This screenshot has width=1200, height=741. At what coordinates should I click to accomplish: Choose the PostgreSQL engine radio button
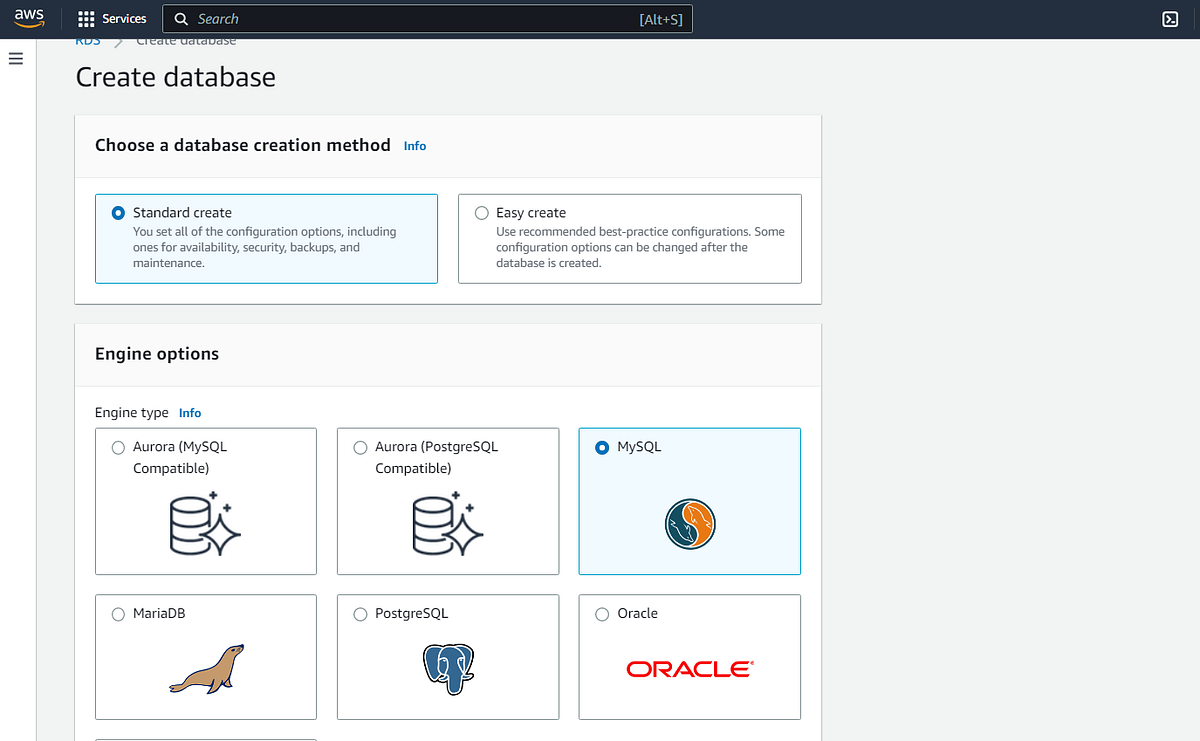(359, 613)
